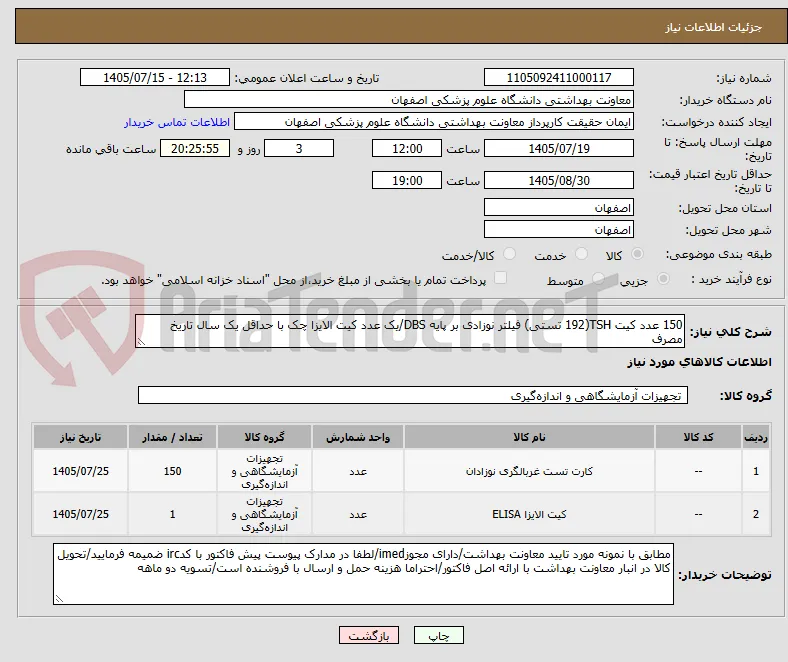Viewport: 788px width, 662px height.
Task: Click the need date of the screening card row
Action: 80,471
